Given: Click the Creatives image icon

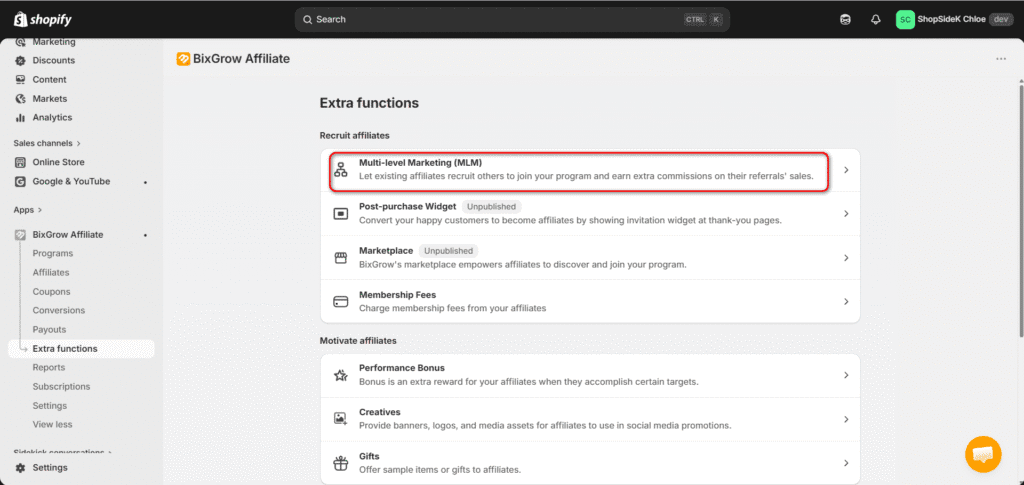Looking at the screenshot, I should pos(340,419).
